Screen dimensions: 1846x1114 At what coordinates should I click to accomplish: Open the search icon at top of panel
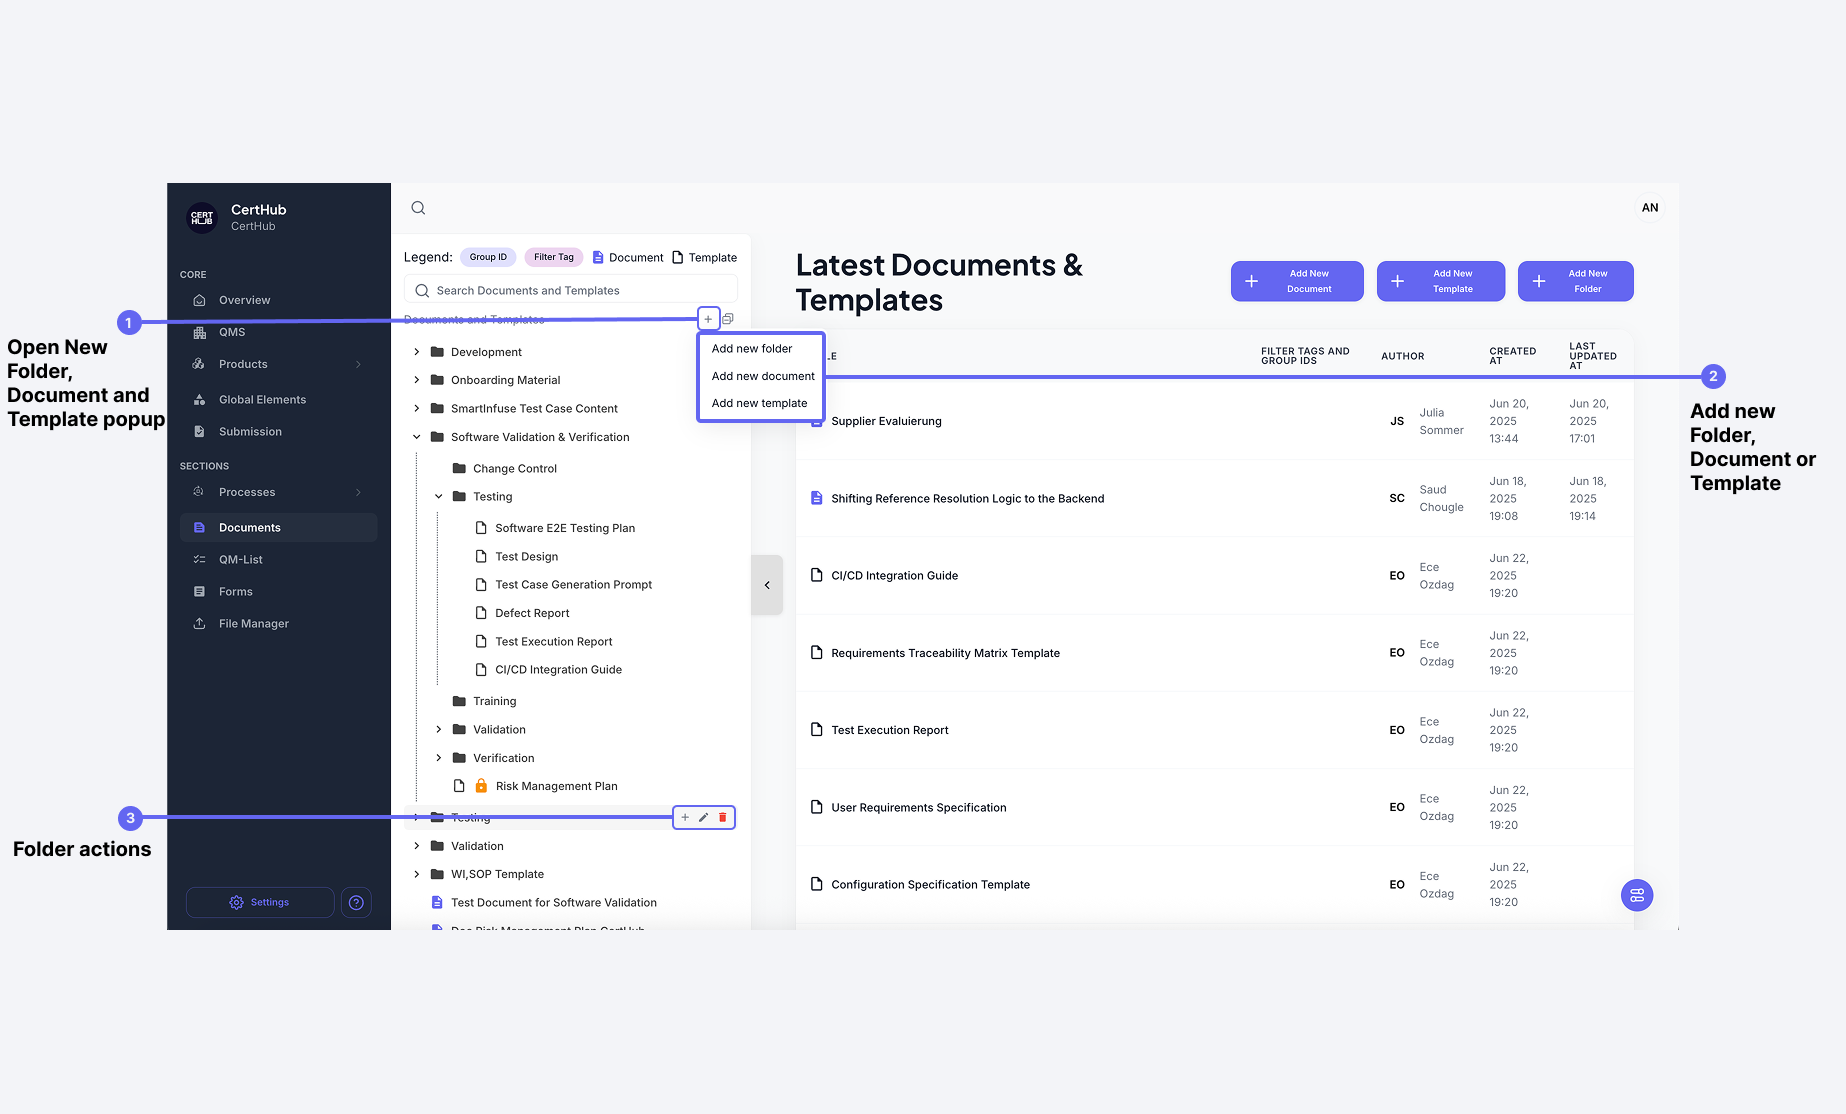418,207
